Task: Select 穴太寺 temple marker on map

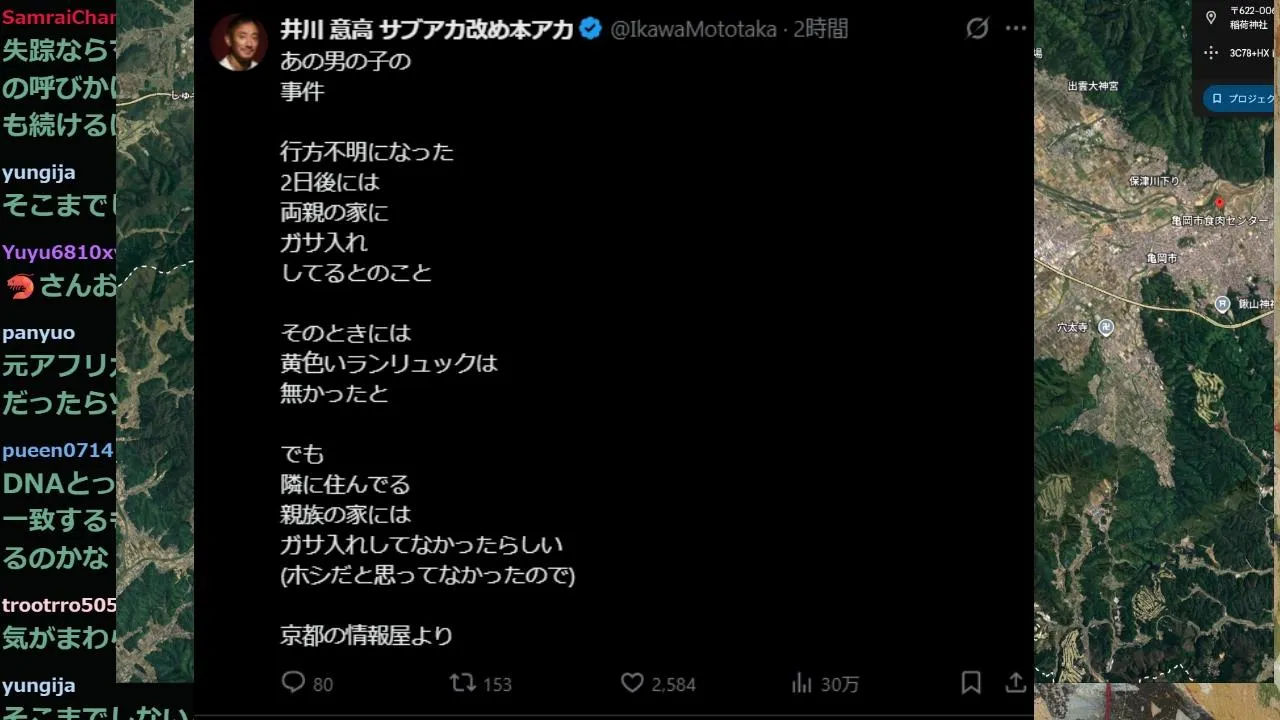Action: (x=1105, y=327)
